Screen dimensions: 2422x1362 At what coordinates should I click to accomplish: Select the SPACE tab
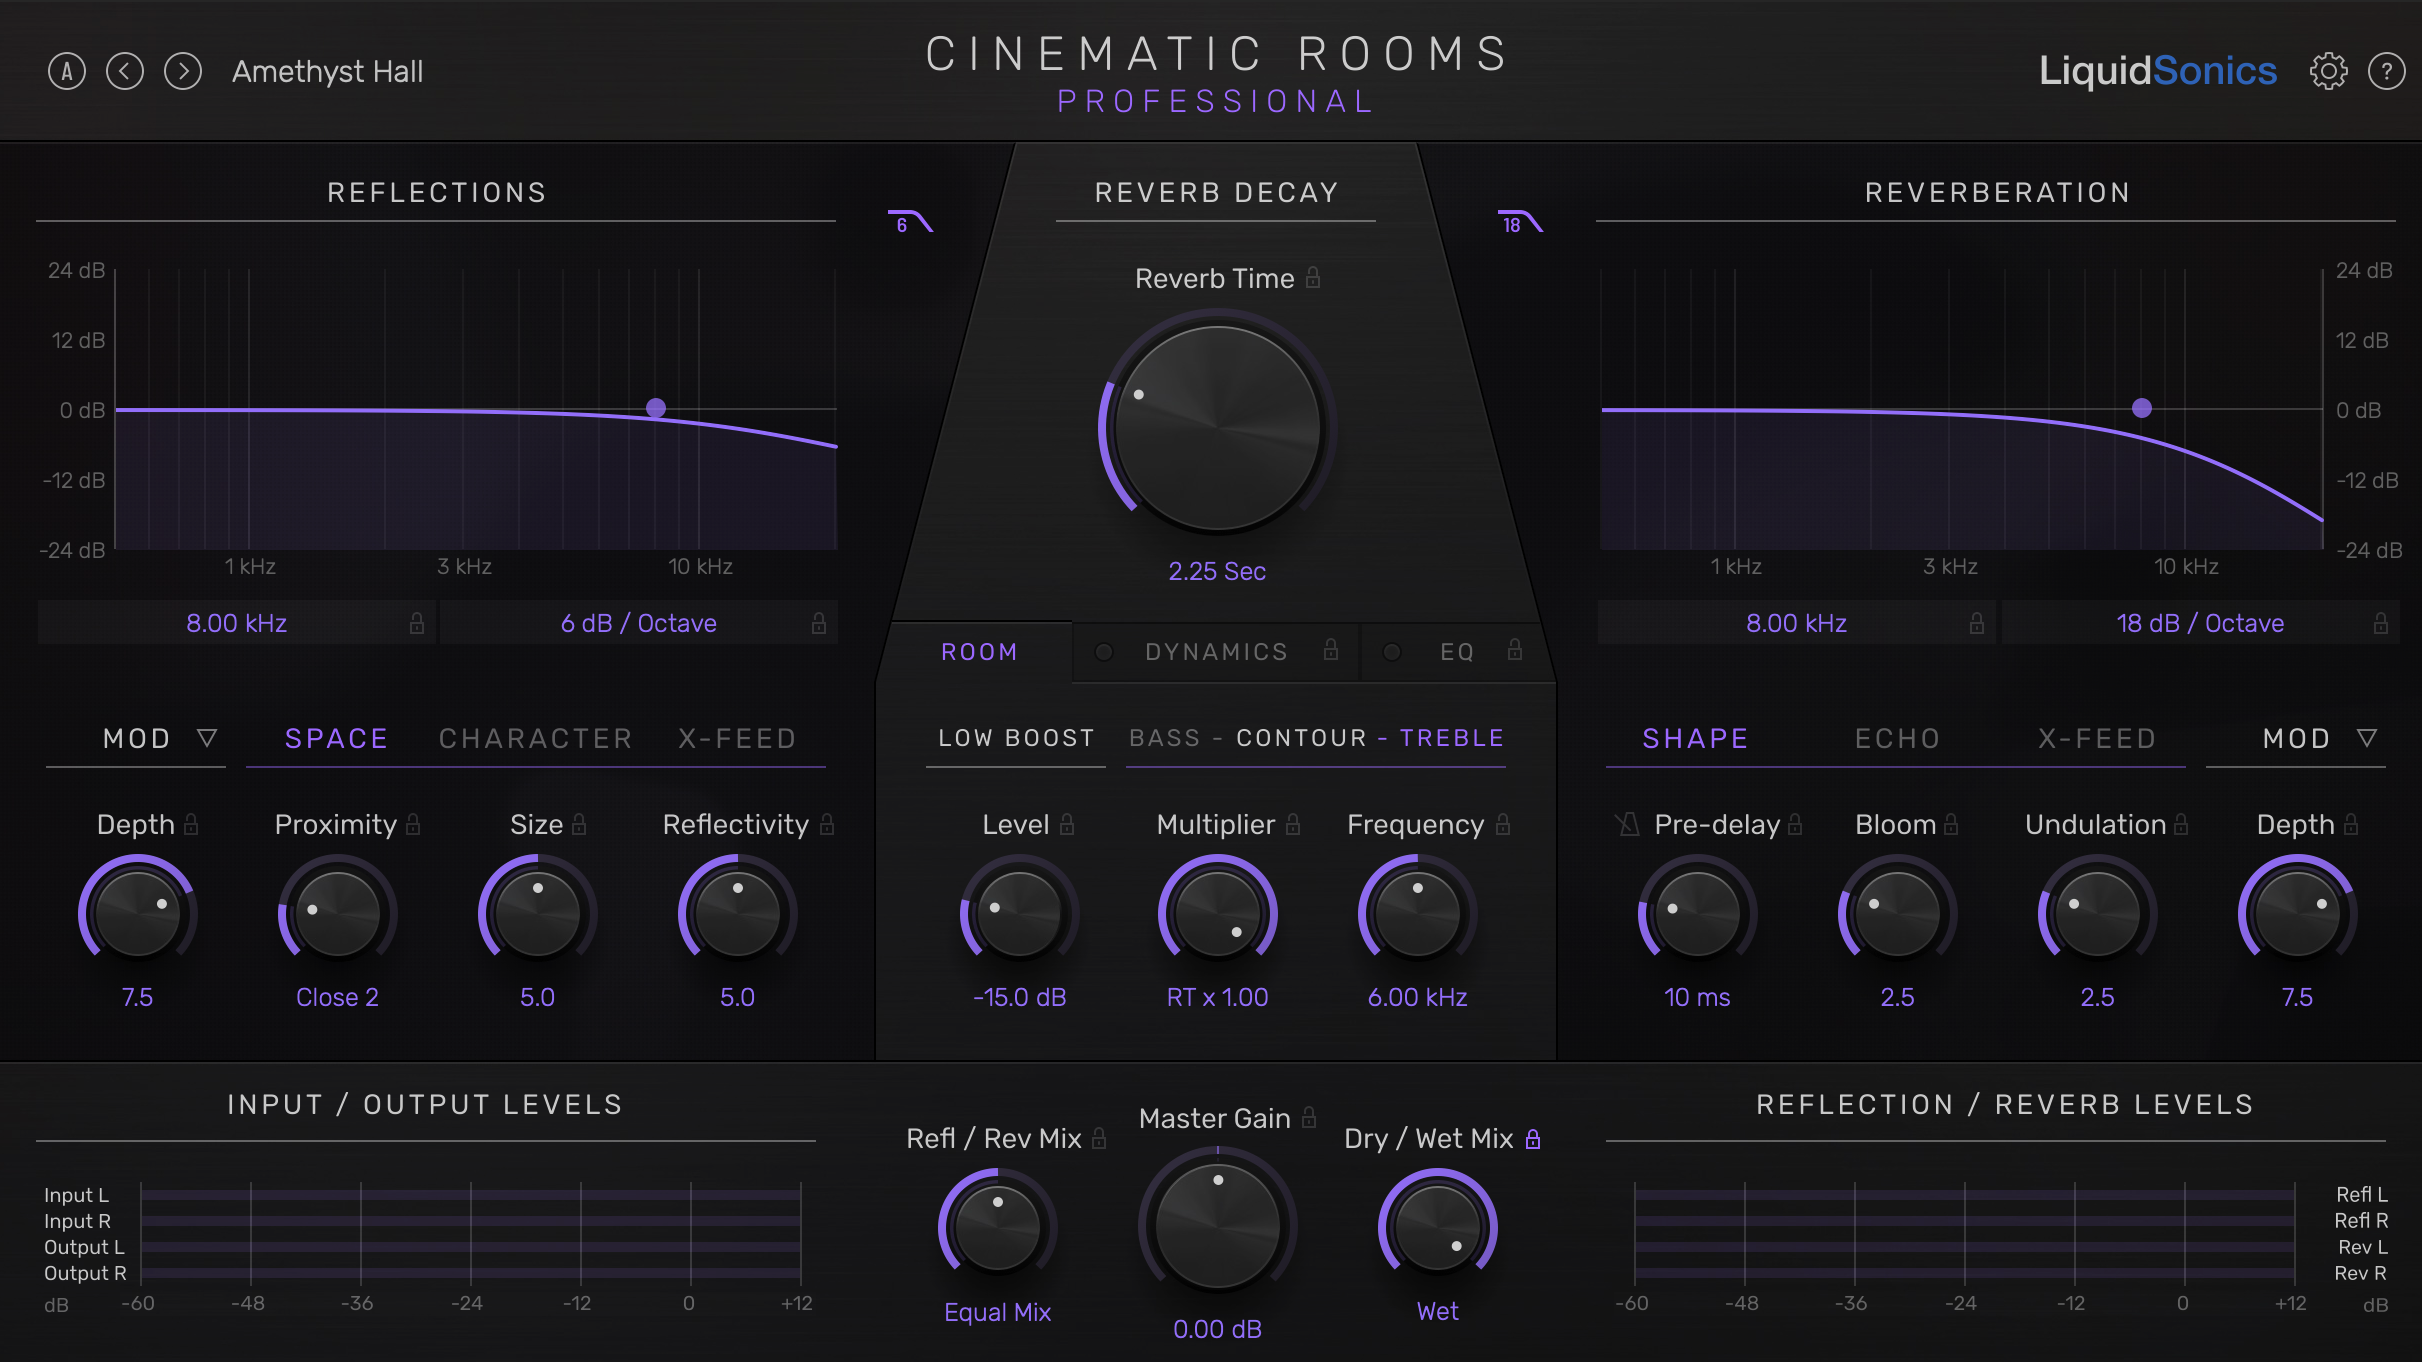336,739
